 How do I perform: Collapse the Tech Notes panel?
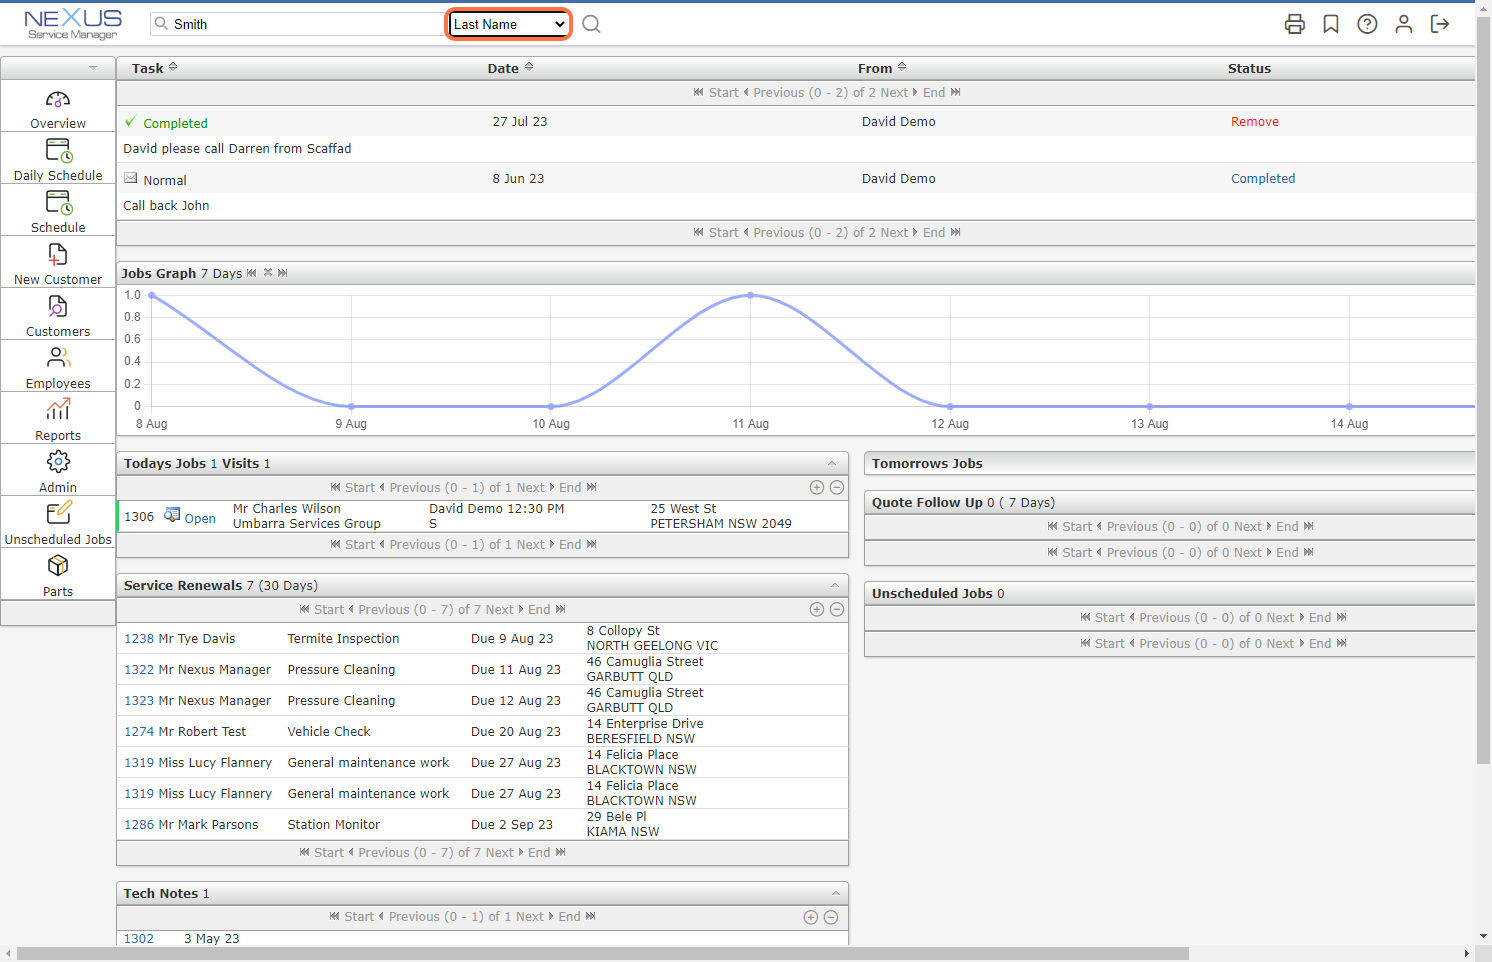[835, 894]
